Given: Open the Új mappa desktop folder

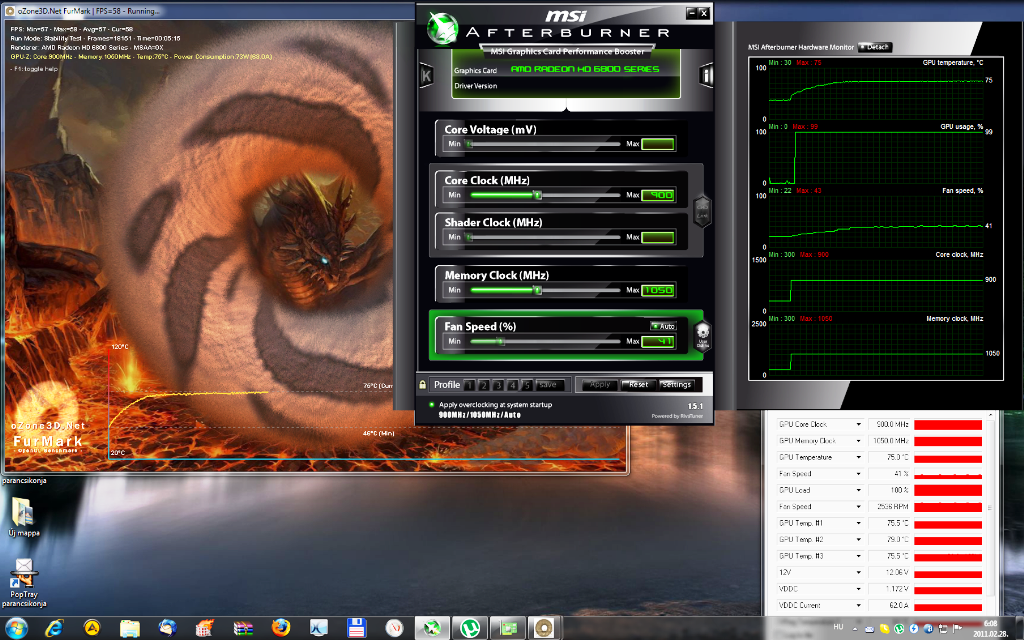Looking at the screenshot, I should click(24, 517).
